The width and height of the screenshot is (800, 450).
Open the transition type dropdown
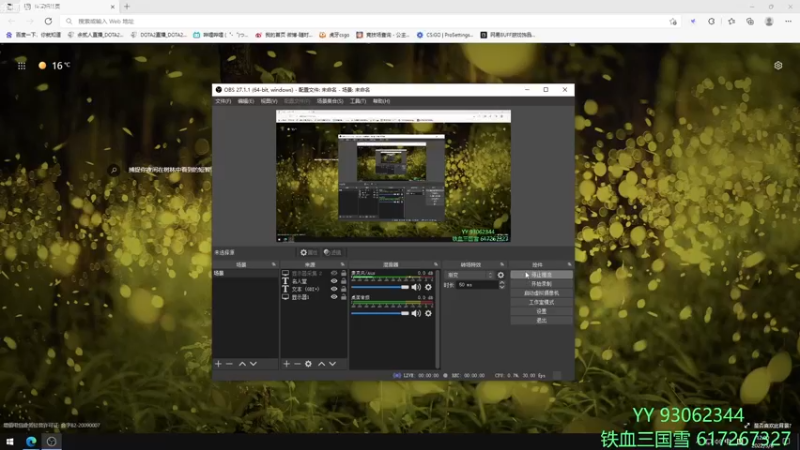[x=469, y=275]
